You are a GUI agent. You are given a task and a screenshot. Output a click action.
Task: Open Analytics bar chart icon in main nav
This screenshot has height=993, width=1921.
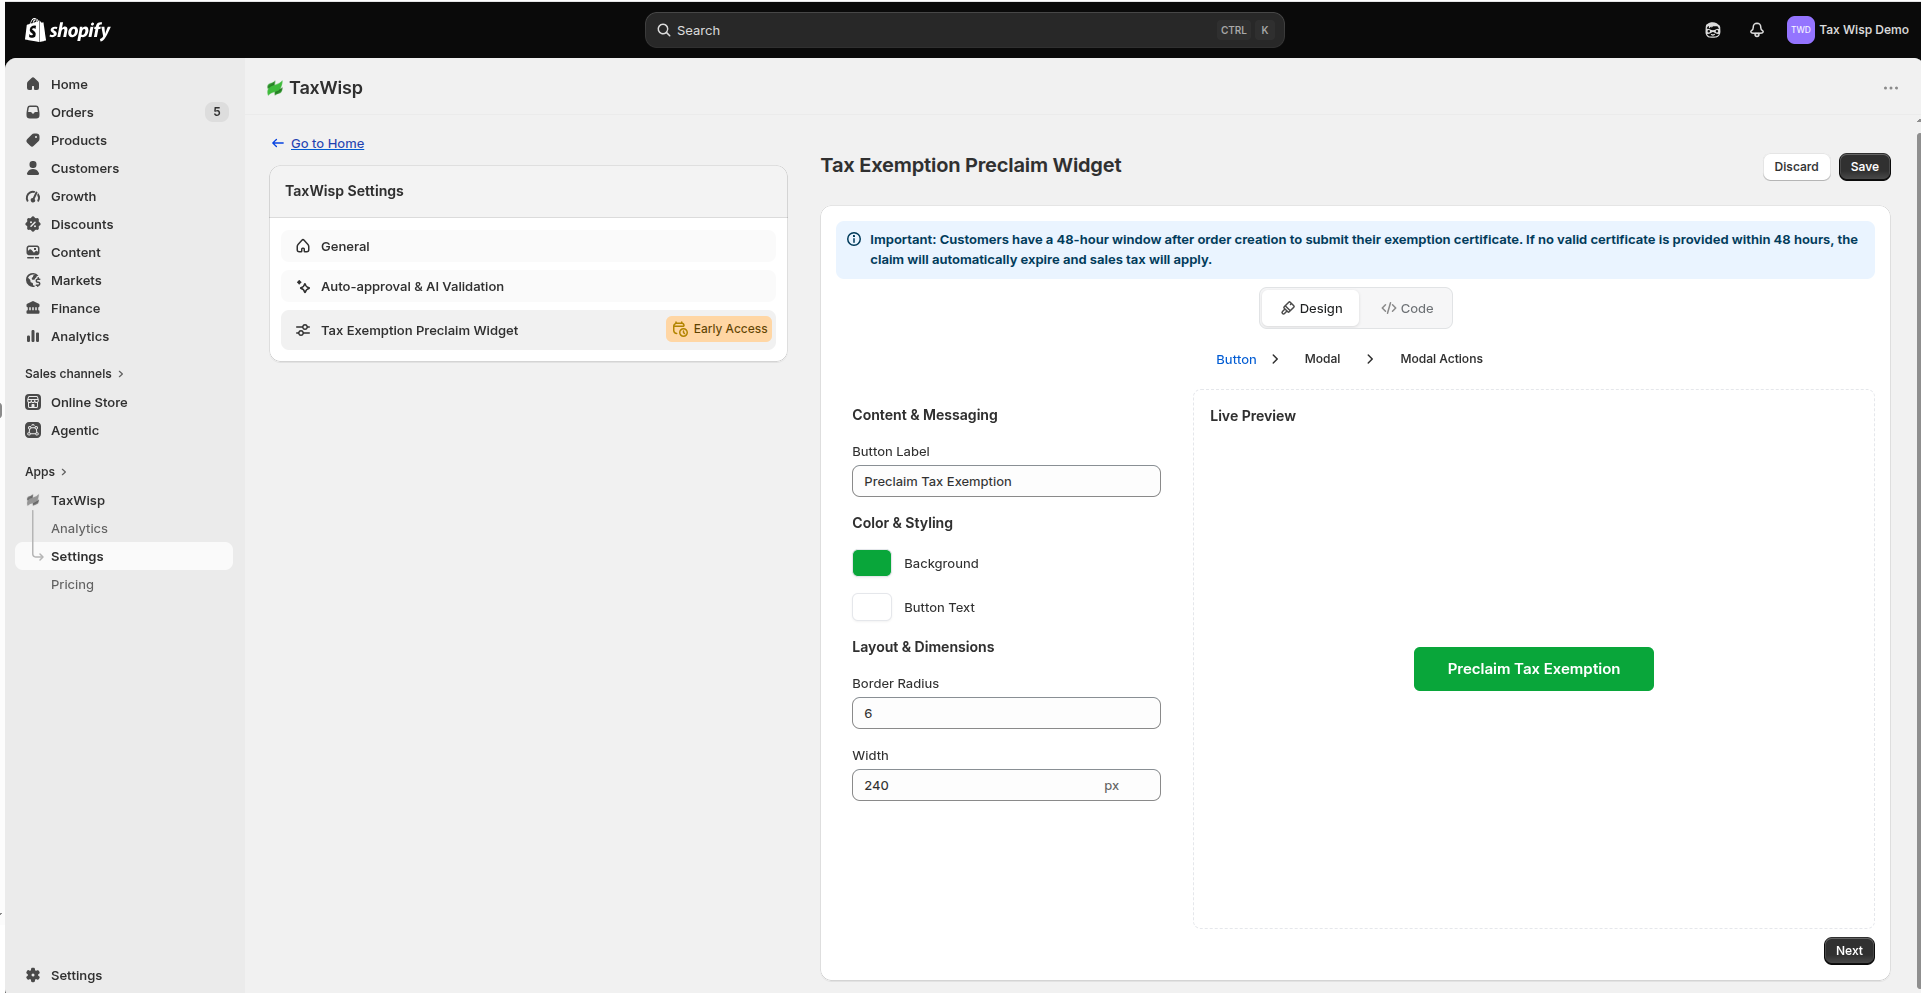pos(33,336)
